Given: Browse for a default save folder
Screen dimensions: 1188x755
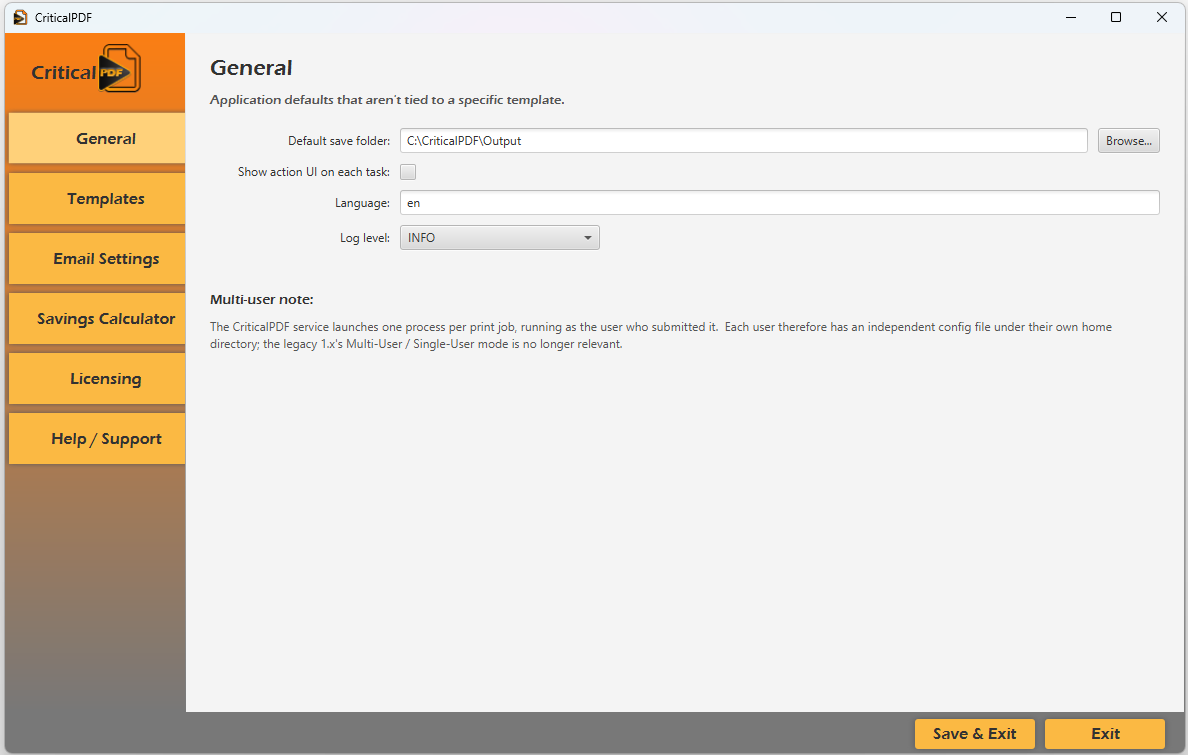Looking at the screenshot, I should pos(1128,140).
